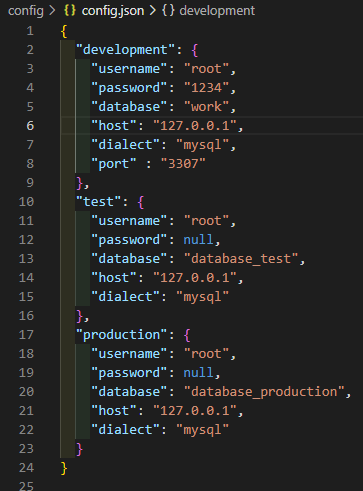Click line number 1 in gutter
Screen dimensions: 363x491
click(x=30, y=31)
